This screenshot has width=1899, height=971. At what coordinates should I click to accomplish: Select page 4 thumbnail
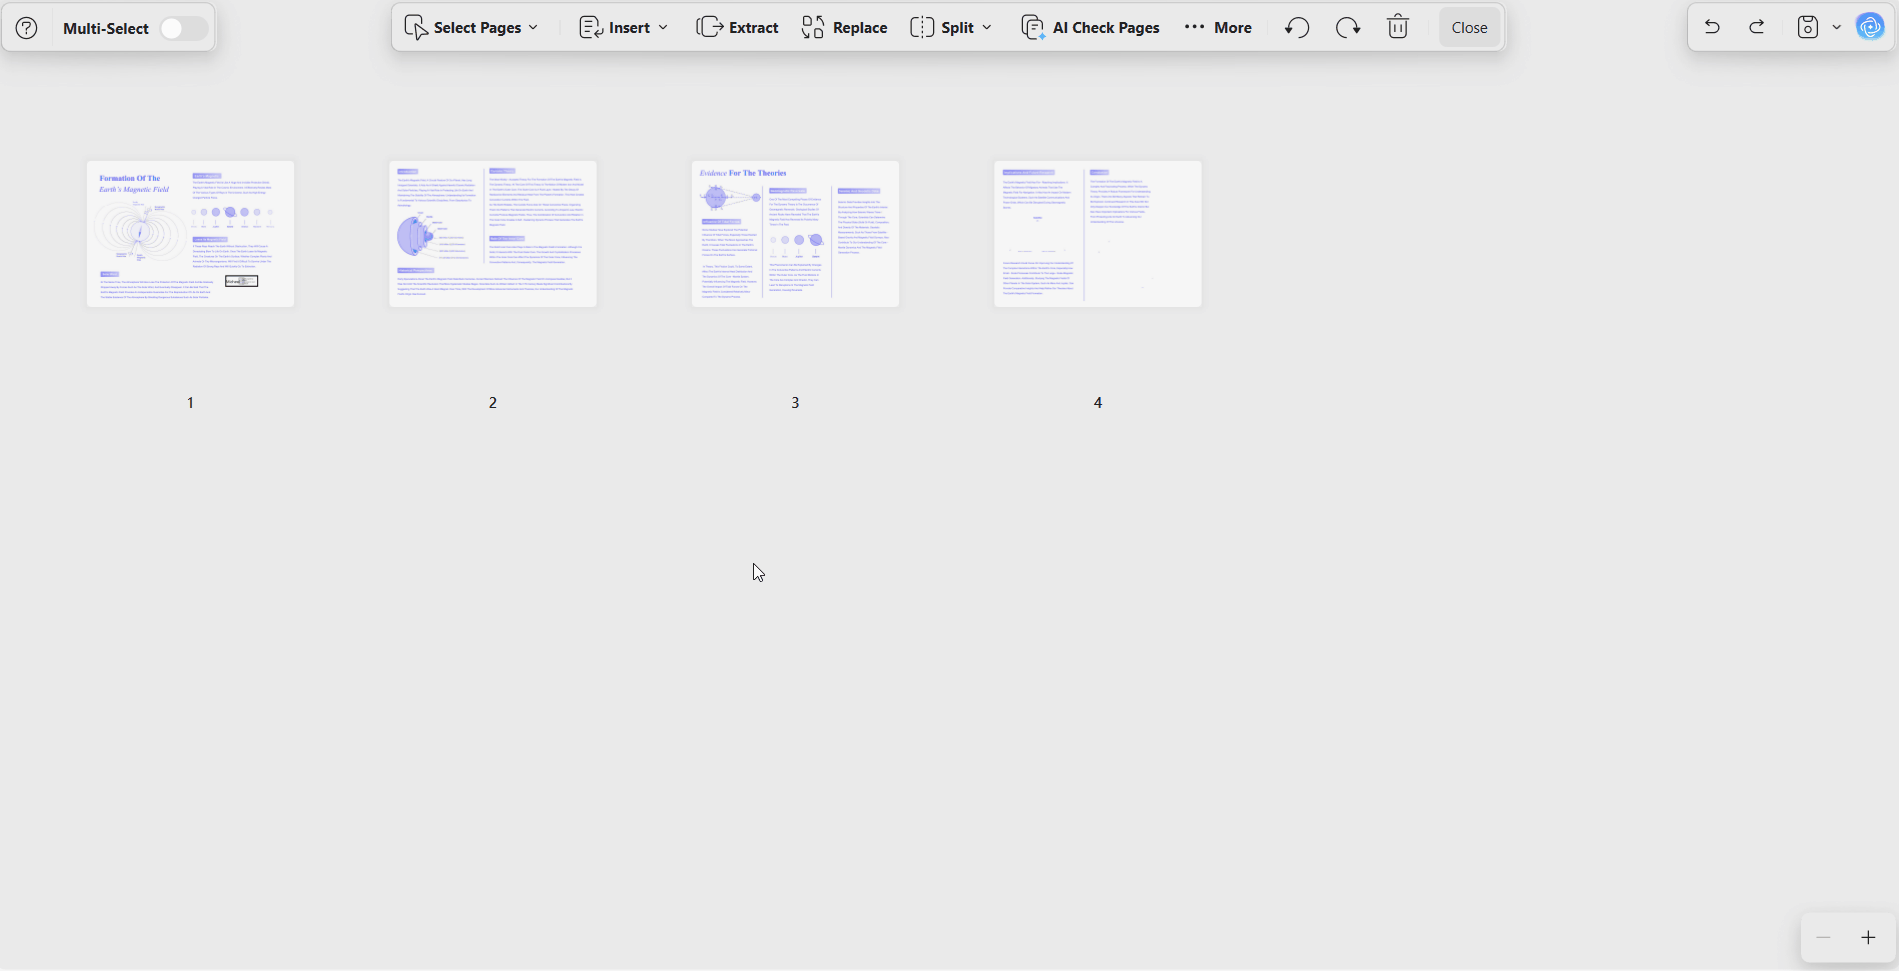click(x=1098, y=234)
